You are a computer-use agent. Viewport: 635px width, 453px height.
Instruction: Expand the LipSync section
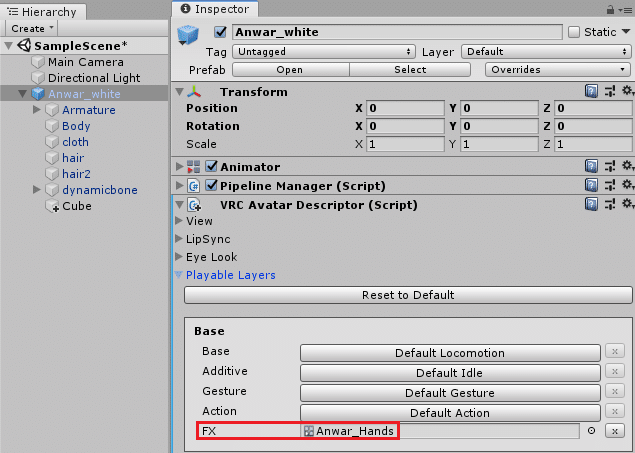point(179,239)
